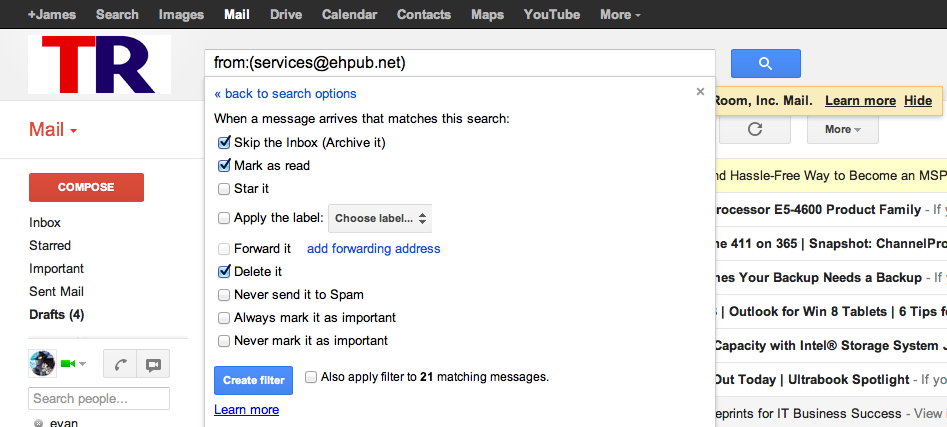Screen dimensions: 947x427
Task: Click back to search options link
Action: pyautogui.click(x=285, y=94)
